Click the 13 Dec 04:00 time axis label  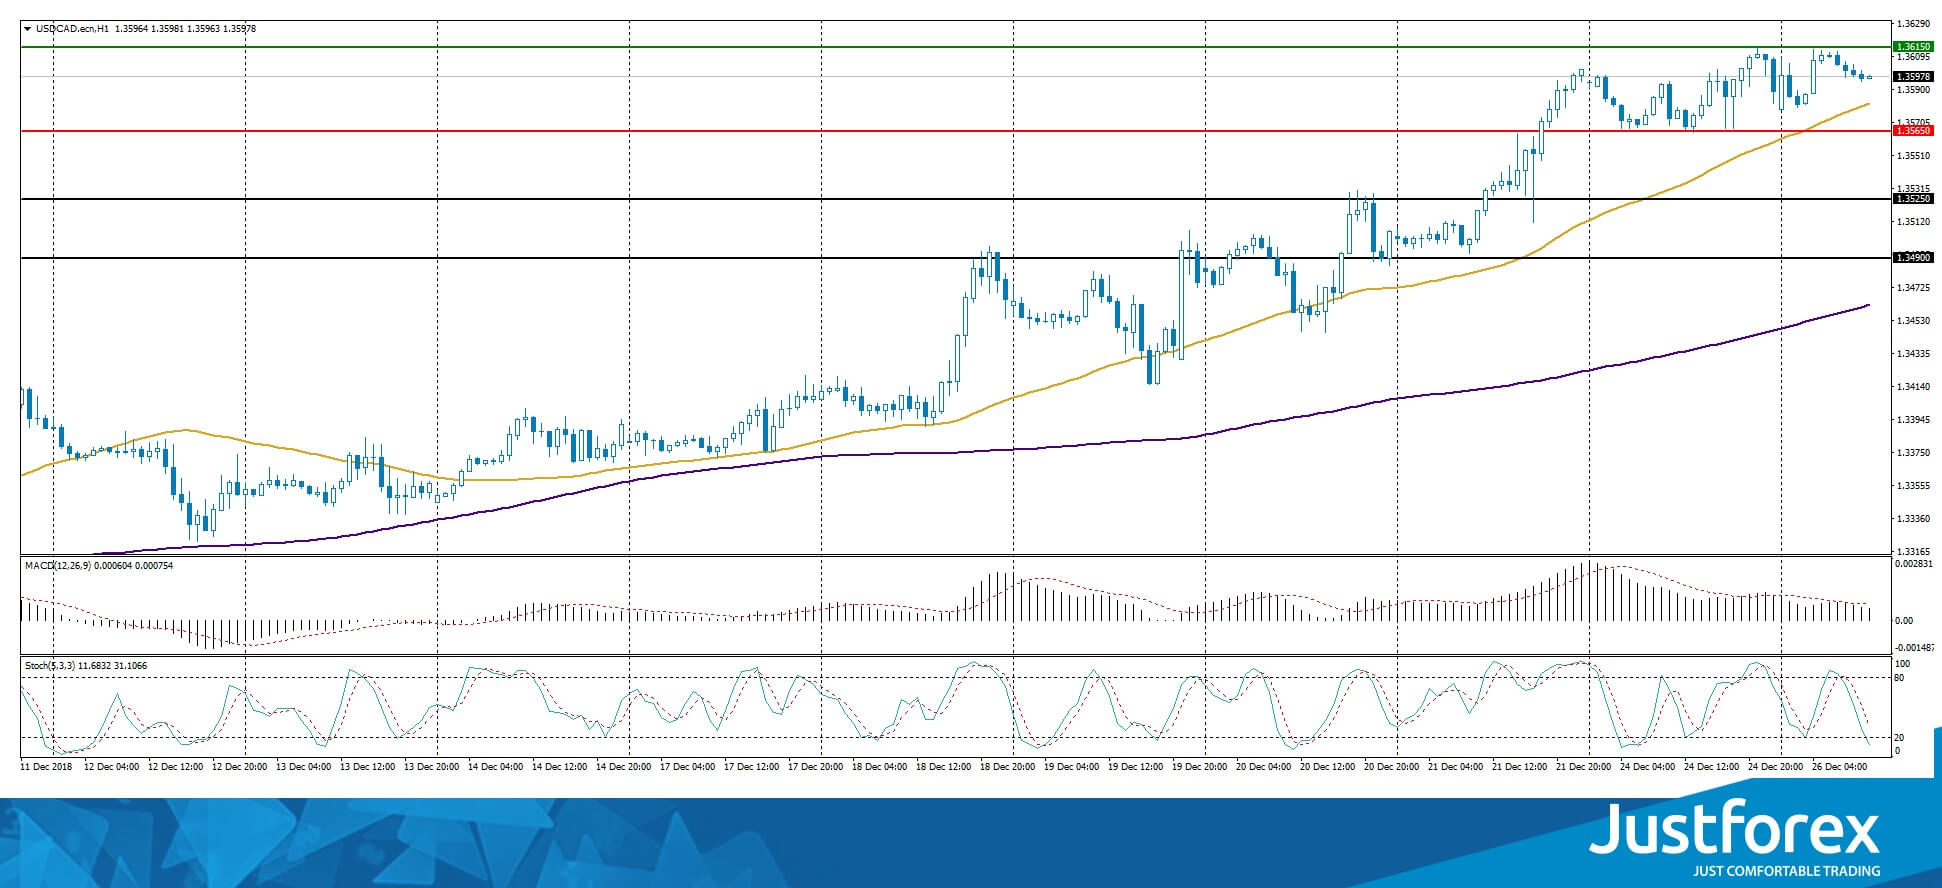pos(303,766)
